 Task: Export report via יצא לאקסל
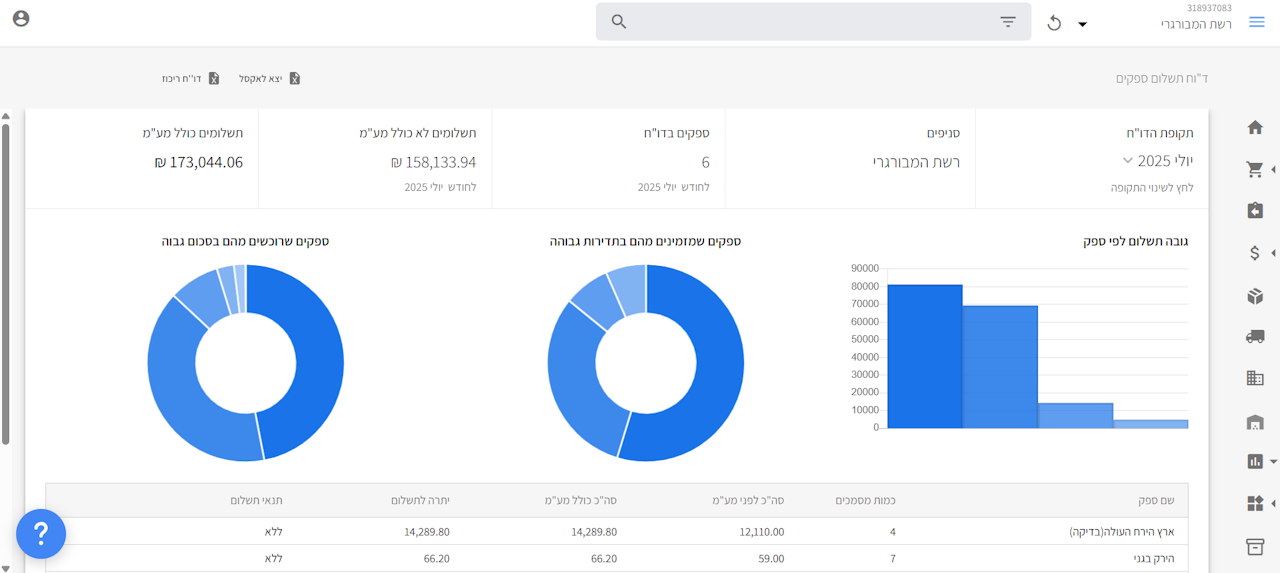pos(270,78)
